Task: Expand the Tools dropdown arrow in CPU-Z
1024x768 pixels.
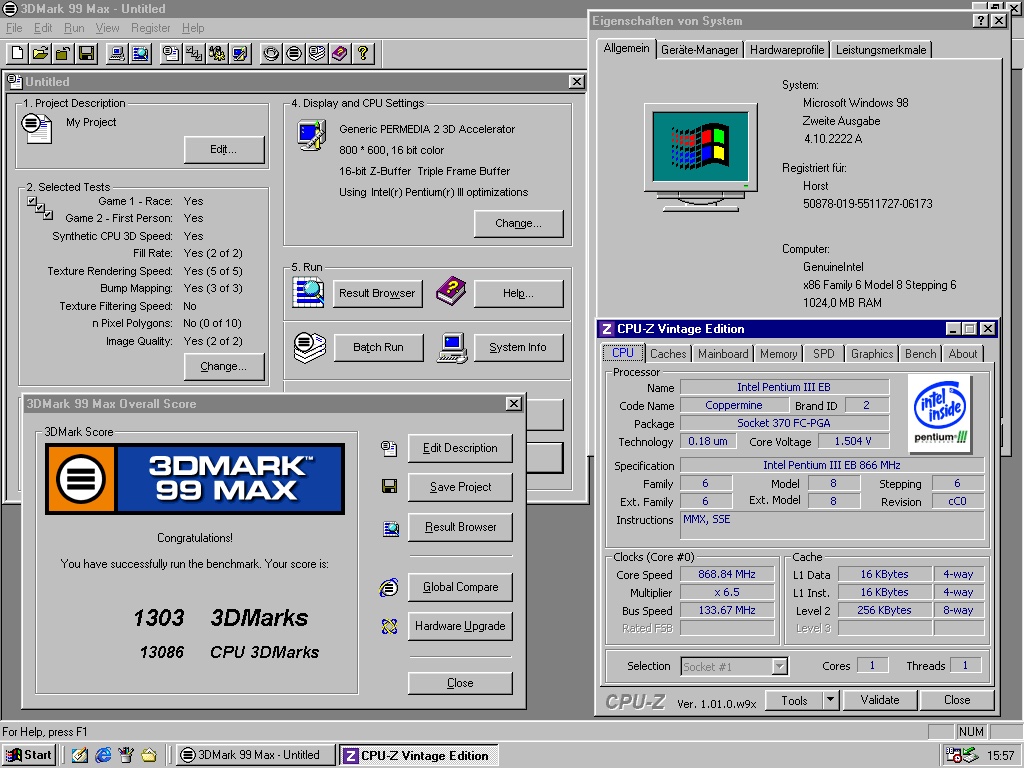Action: tap(829, 700)
